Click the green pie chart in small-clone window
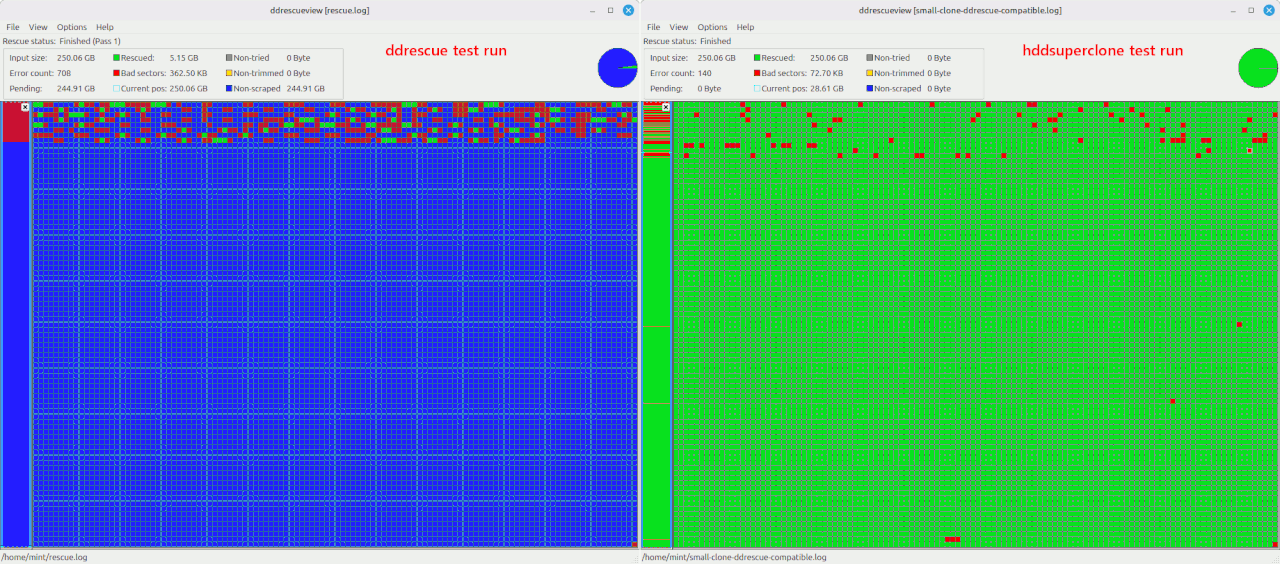This screenshot has width=1280, height=564. click(x=1258, y=68)
